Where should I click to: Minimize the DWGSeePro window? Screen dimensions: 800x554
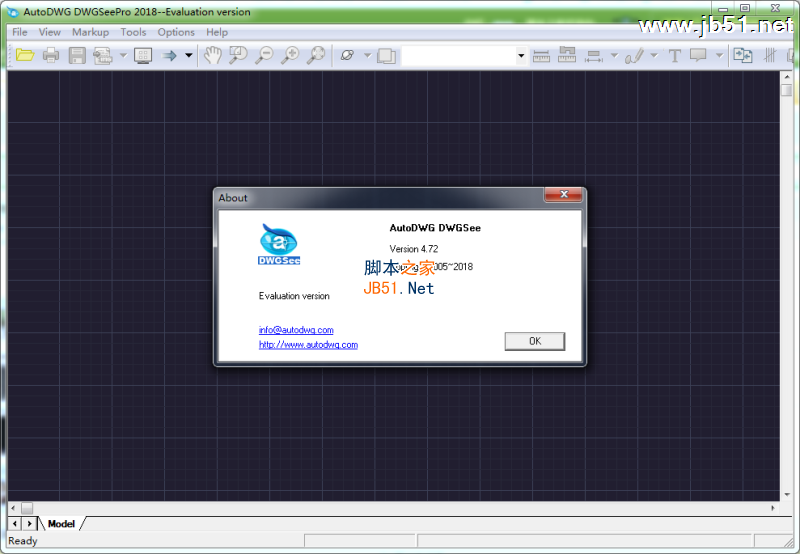point(723,8)
